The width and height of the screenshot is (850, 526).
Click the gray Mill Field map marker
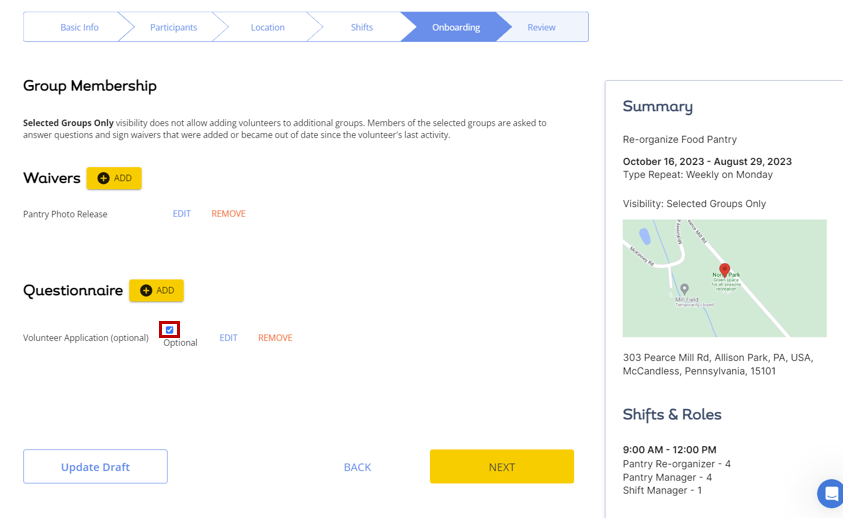tap(685, 289)
